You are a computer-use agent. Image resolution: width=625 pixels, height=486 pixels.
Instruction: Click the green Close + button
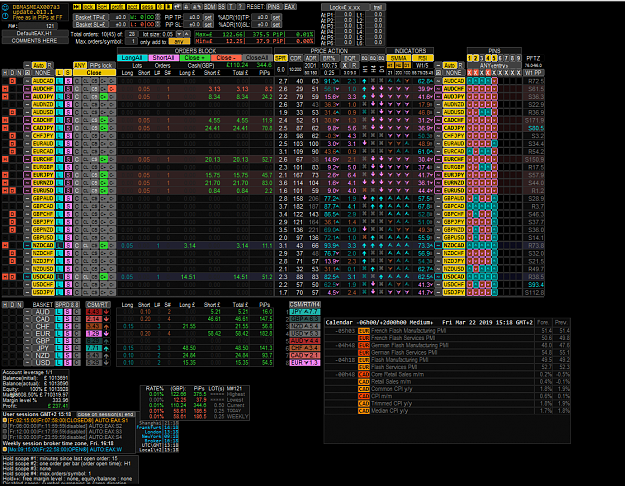194,58
